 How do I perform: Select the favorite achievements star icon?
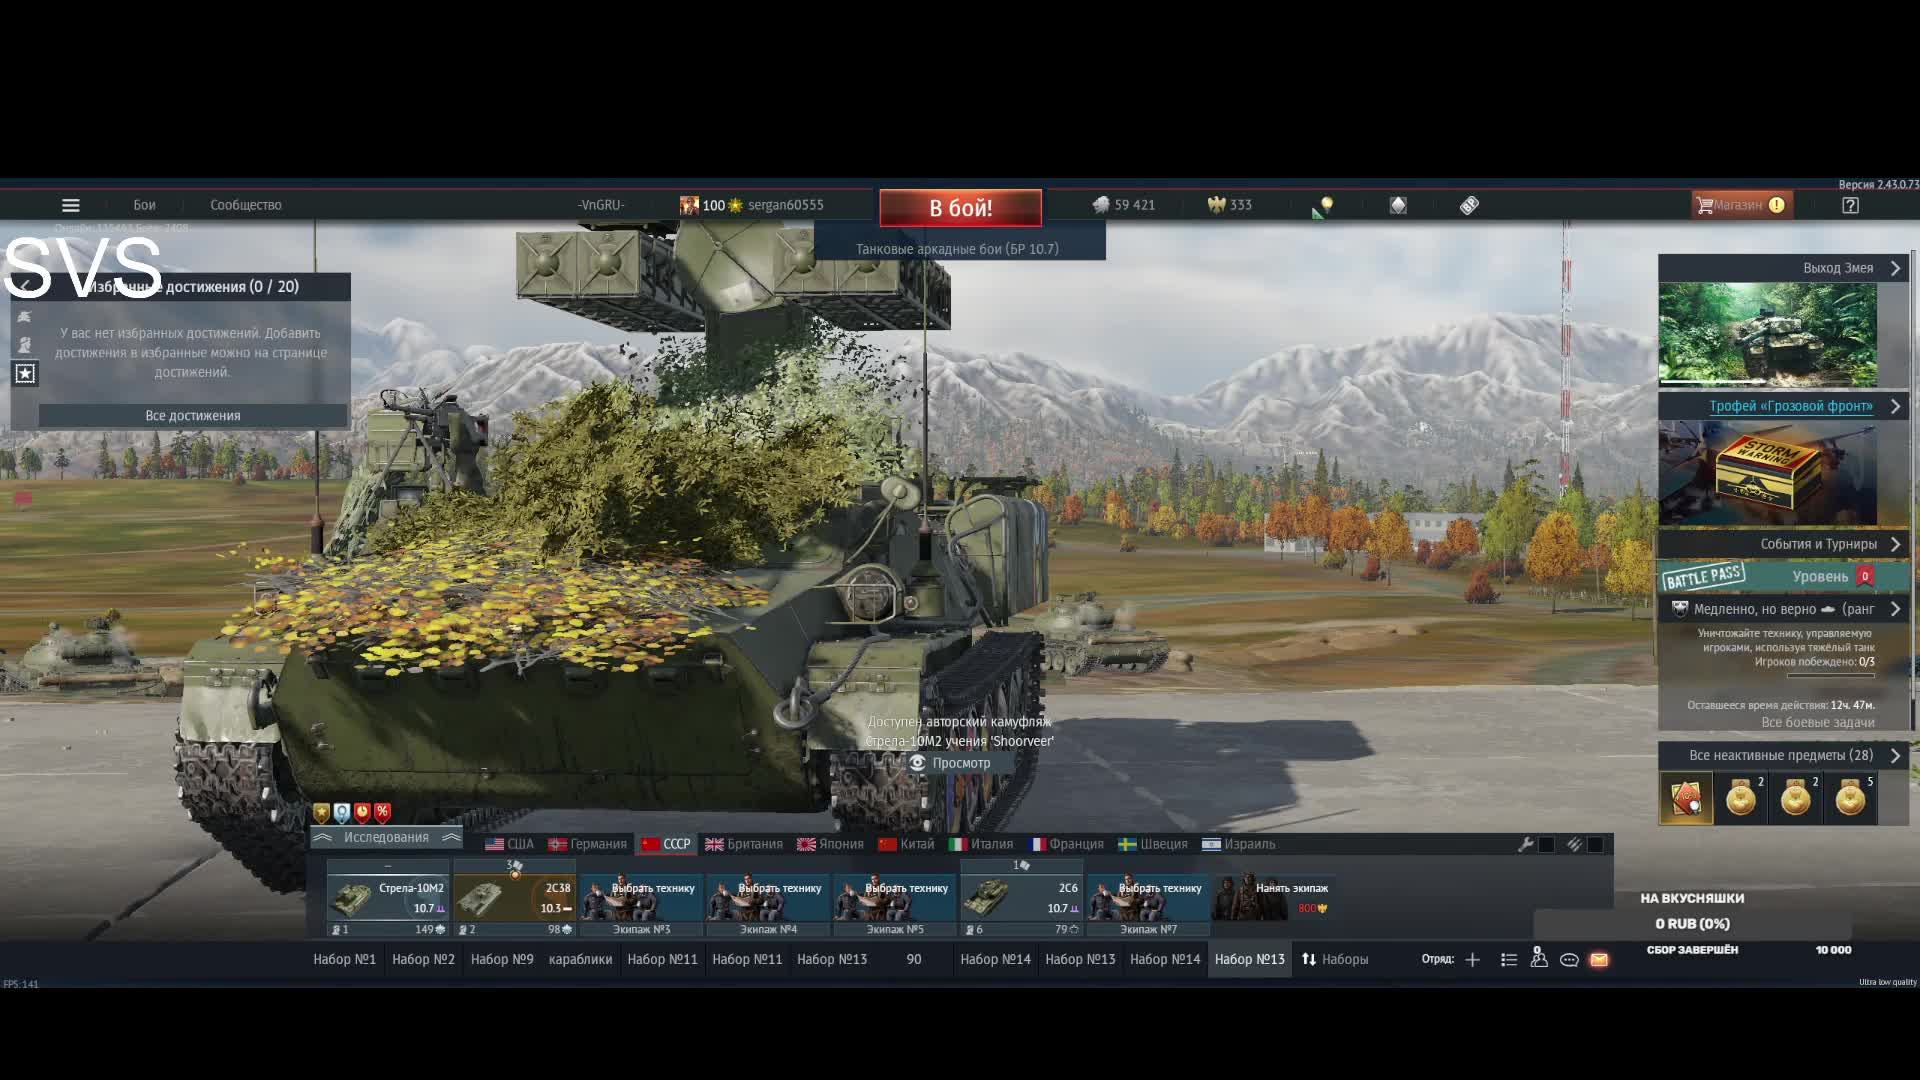click(25, 373)
